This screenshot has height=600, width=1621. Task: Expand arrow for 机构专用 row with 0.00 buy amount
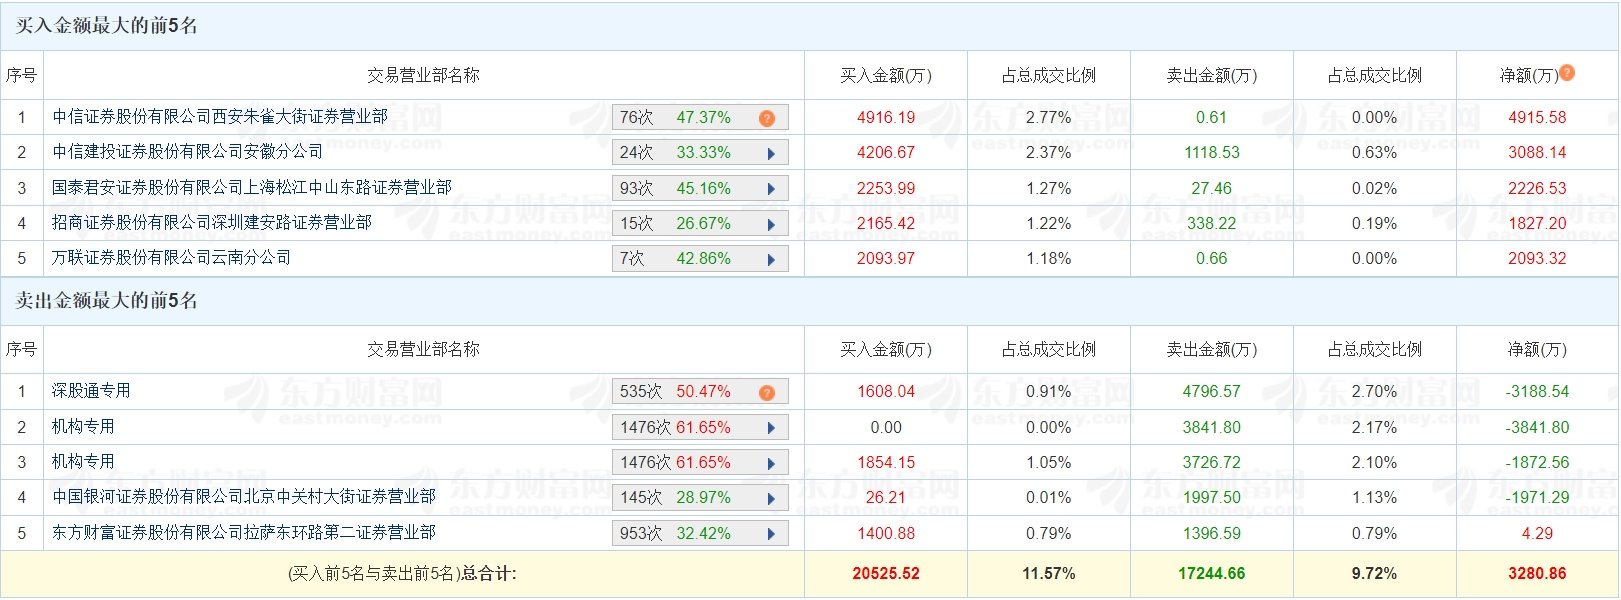click(771, 428)
